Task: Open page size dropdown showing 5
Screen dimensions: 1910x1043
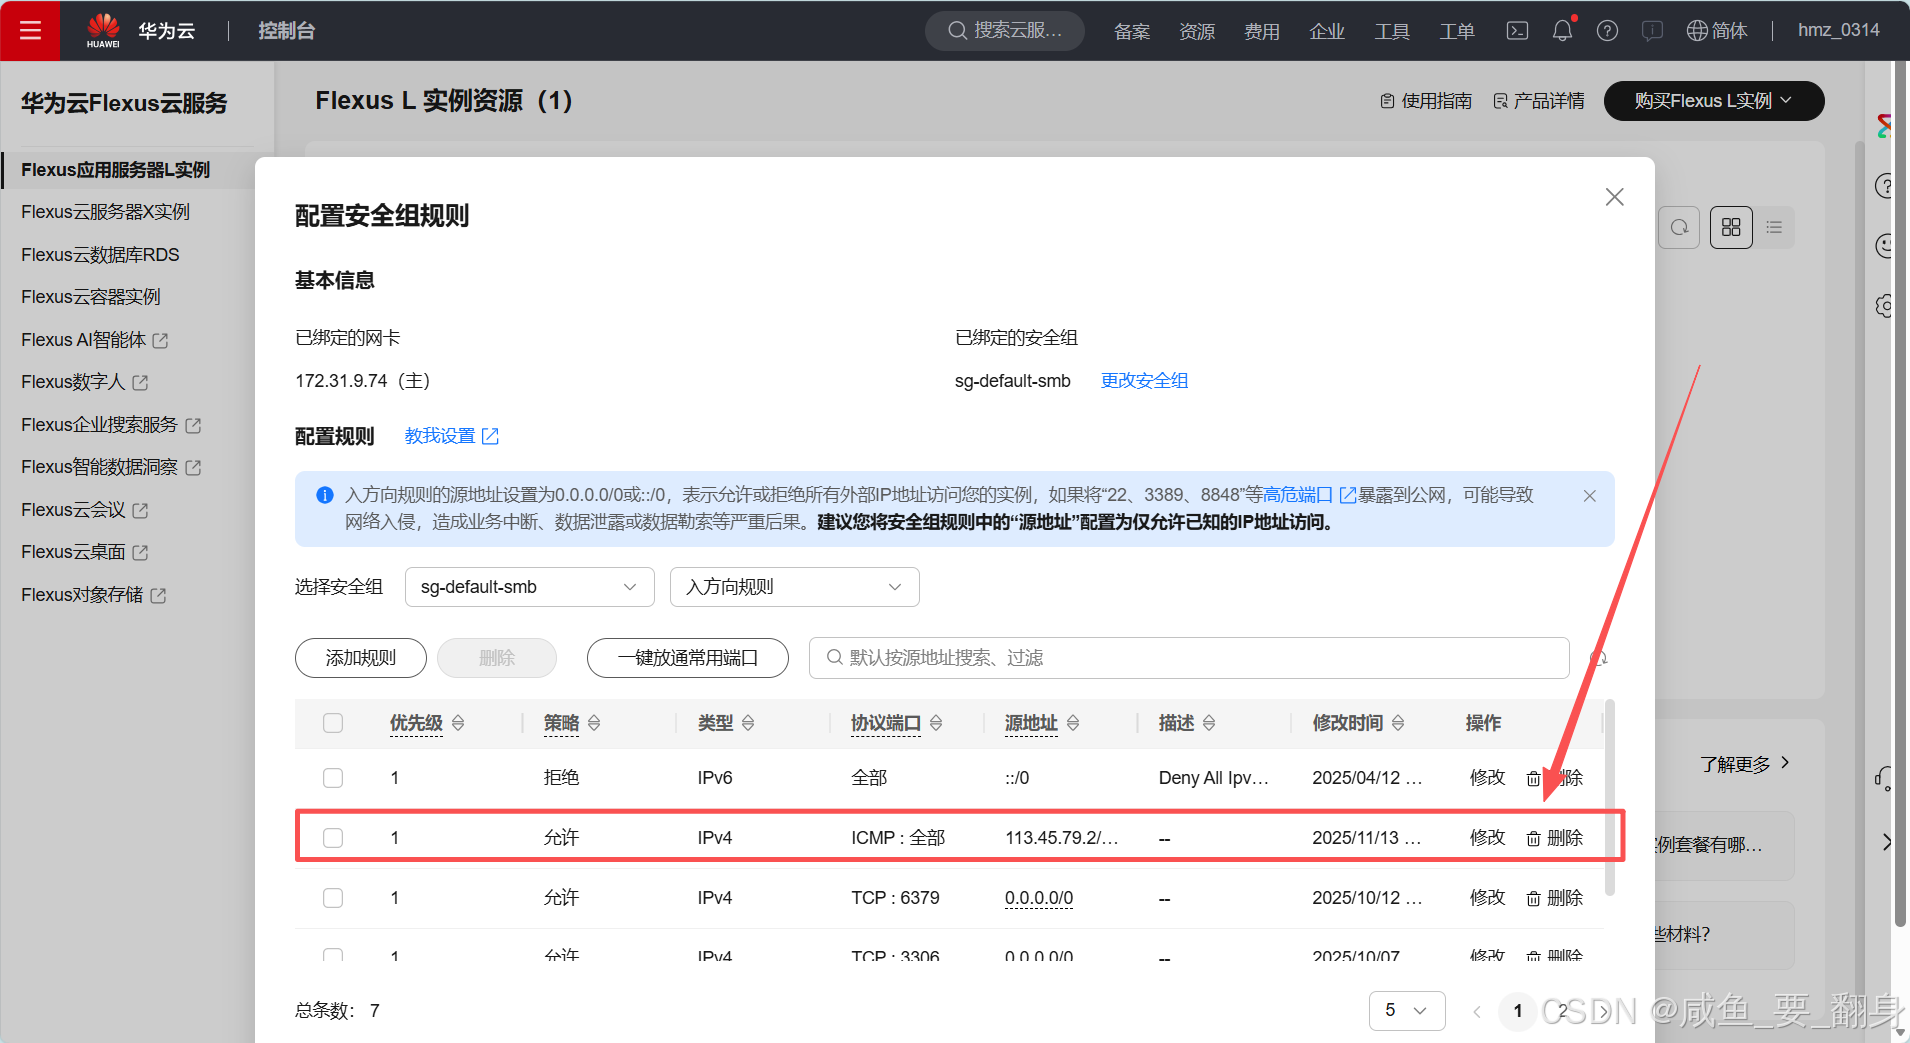Action: pyautogui.click(x=1406, y=1010)
